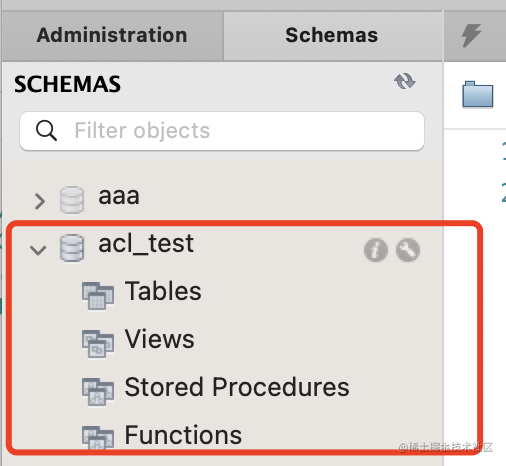Click the Stored Procedures folder icon

click(98, 391)
